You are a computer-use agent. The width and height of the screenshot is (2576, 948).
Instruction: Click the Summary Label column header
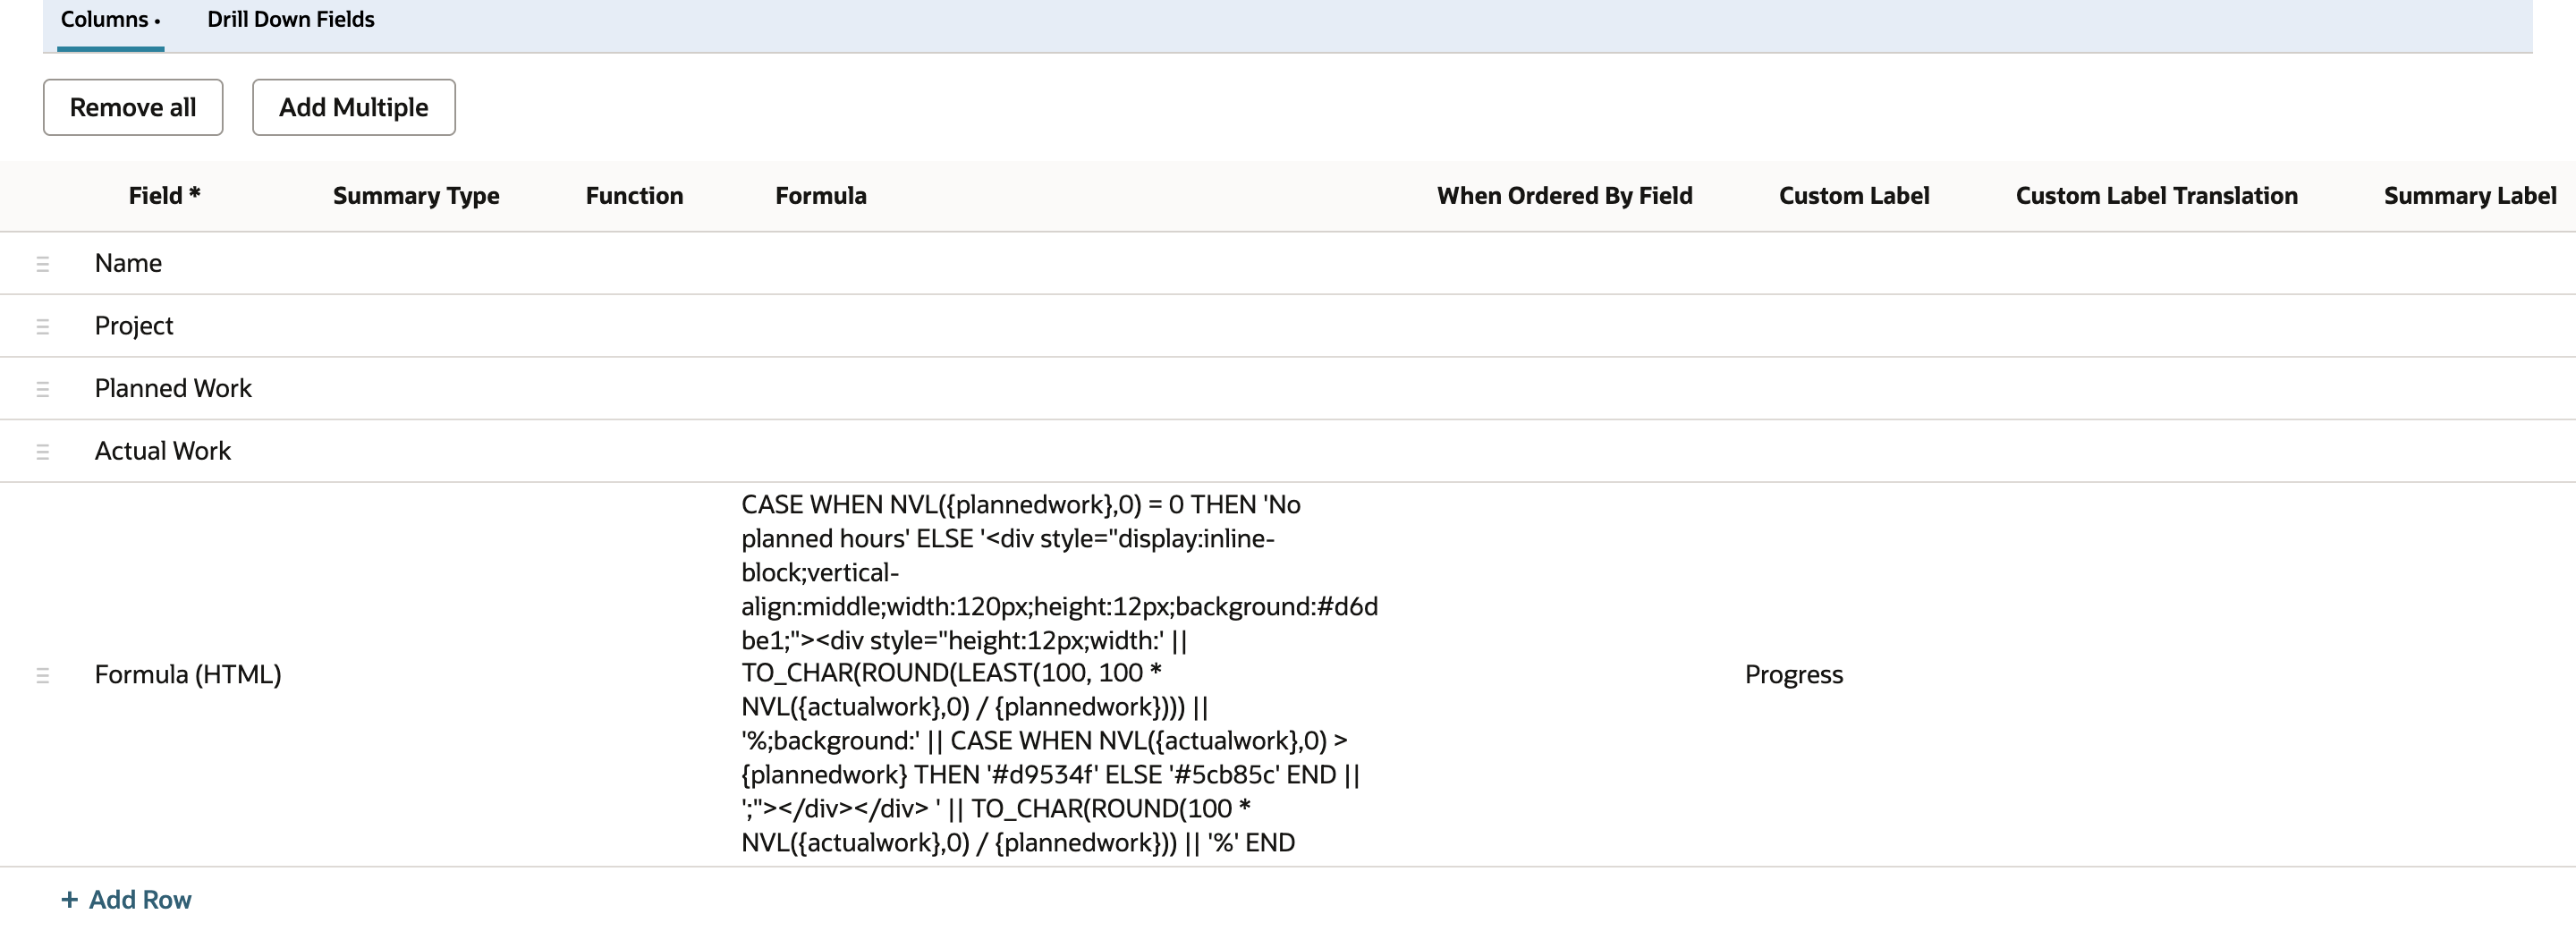coord(2470,196)
